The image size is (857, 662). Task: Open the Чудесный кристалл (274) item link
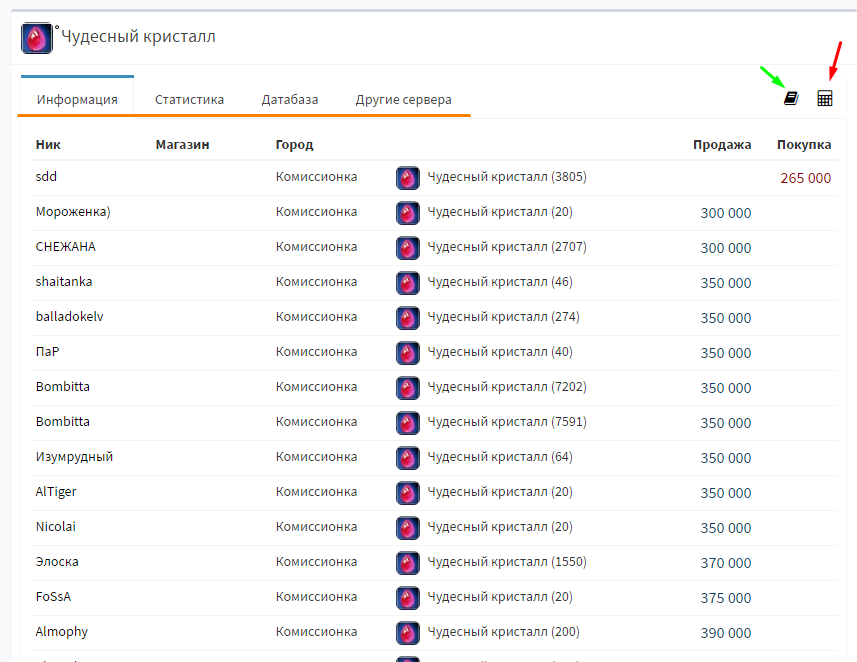point(503,317)
